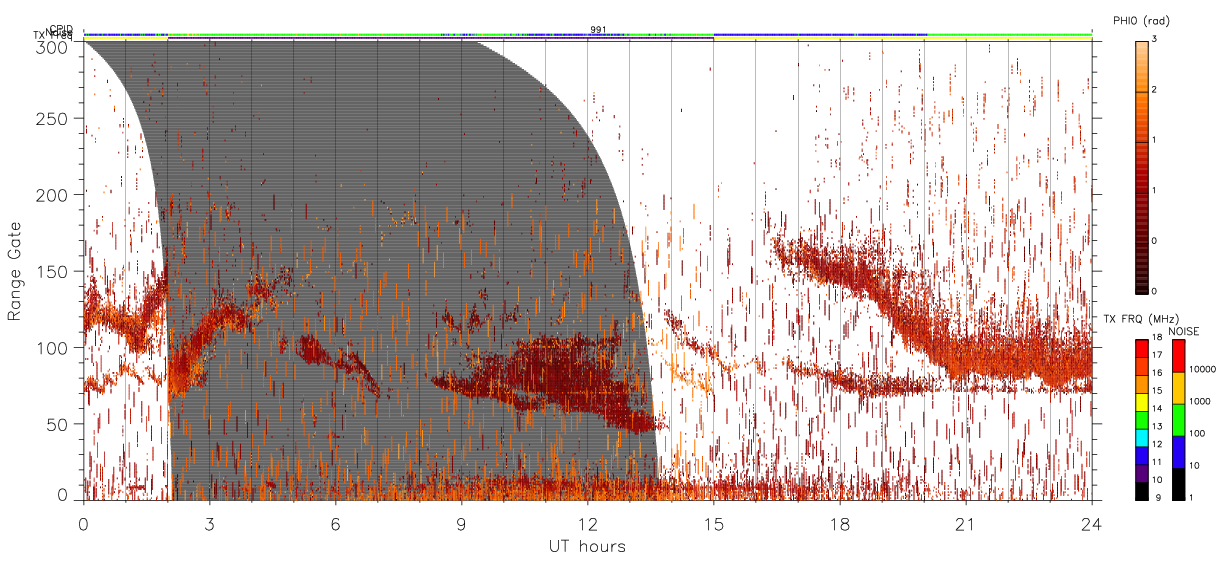Click TX FRQ legend label '14'
Screen dimensions: 1228x567
pos(1156,408)
